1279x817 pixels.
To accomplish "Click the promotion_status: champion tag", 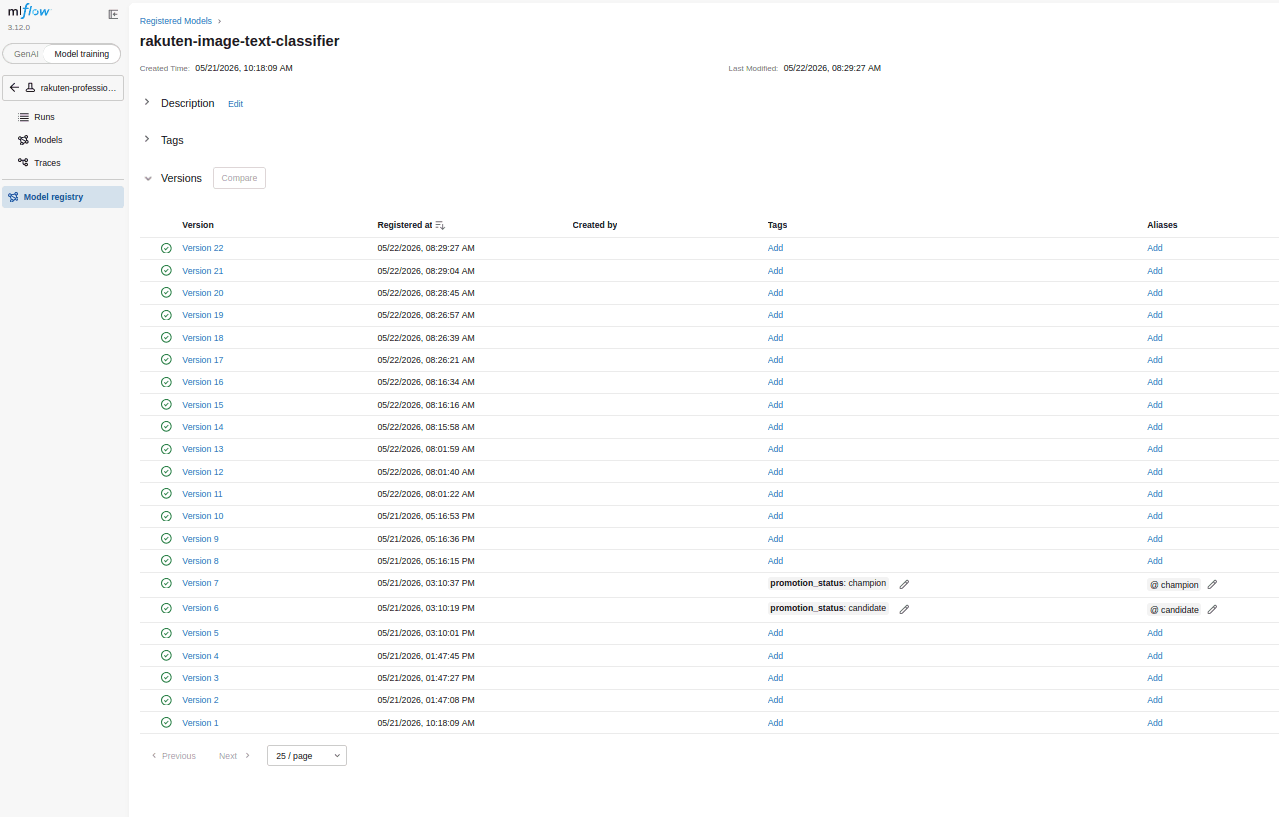I will [828, 583].
